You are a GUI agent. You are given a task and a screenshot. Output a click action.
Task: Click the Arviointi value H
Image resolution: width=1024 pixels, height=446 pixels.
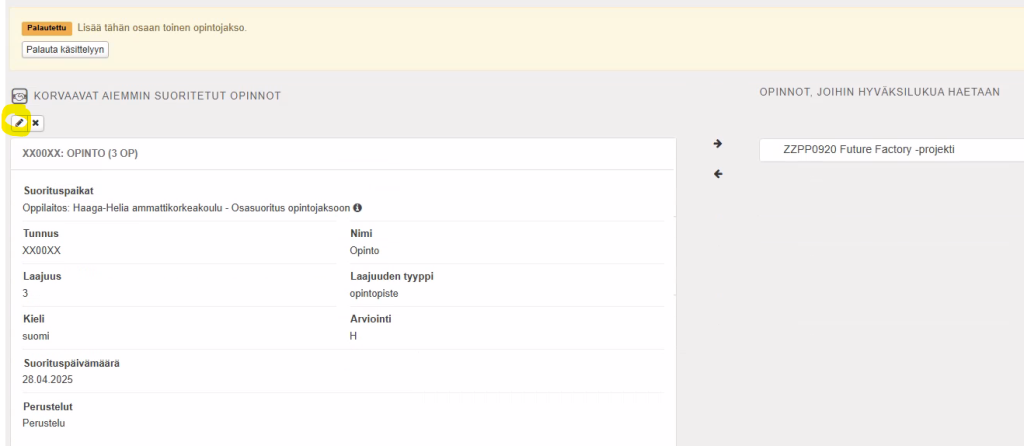pos(353,336)
